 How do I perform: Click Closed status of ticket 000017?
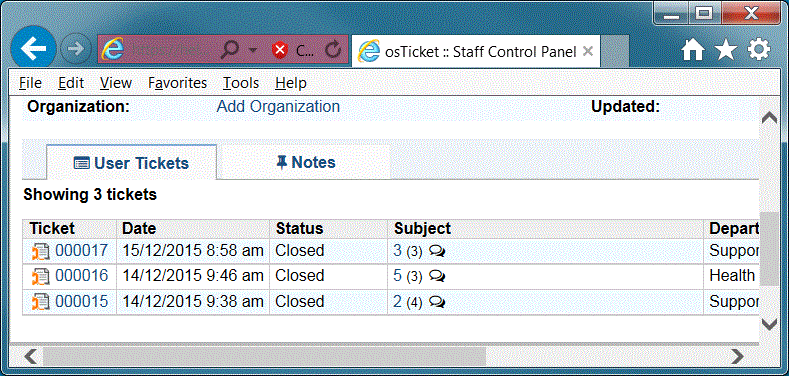pyautogui.click(x=300, y=250)
